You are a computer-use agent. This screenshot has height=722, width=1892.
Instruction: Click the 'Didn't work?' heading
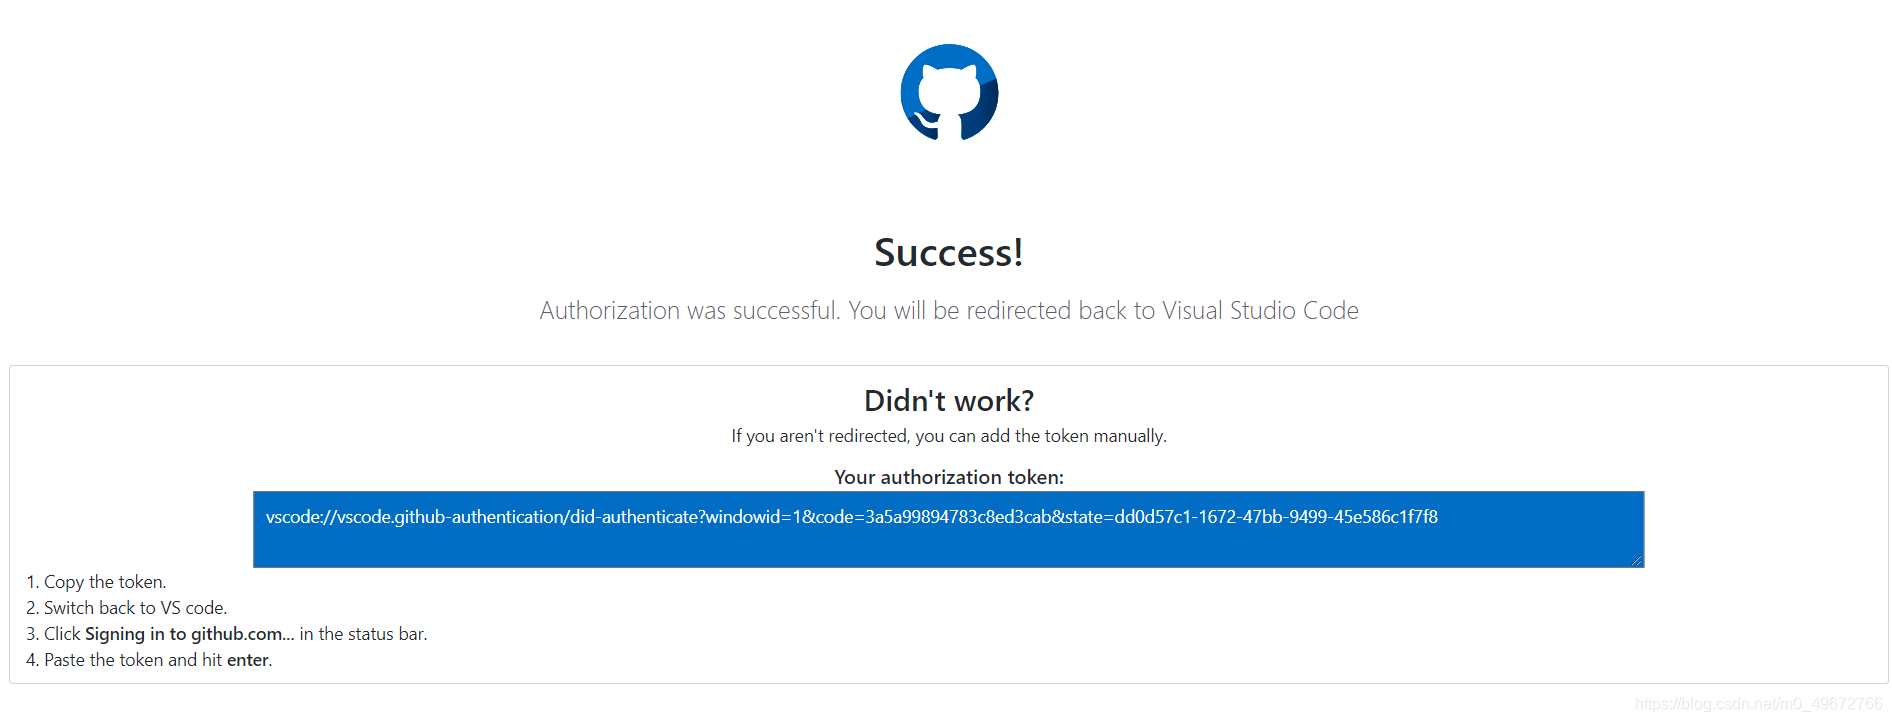tap(948, 400)
